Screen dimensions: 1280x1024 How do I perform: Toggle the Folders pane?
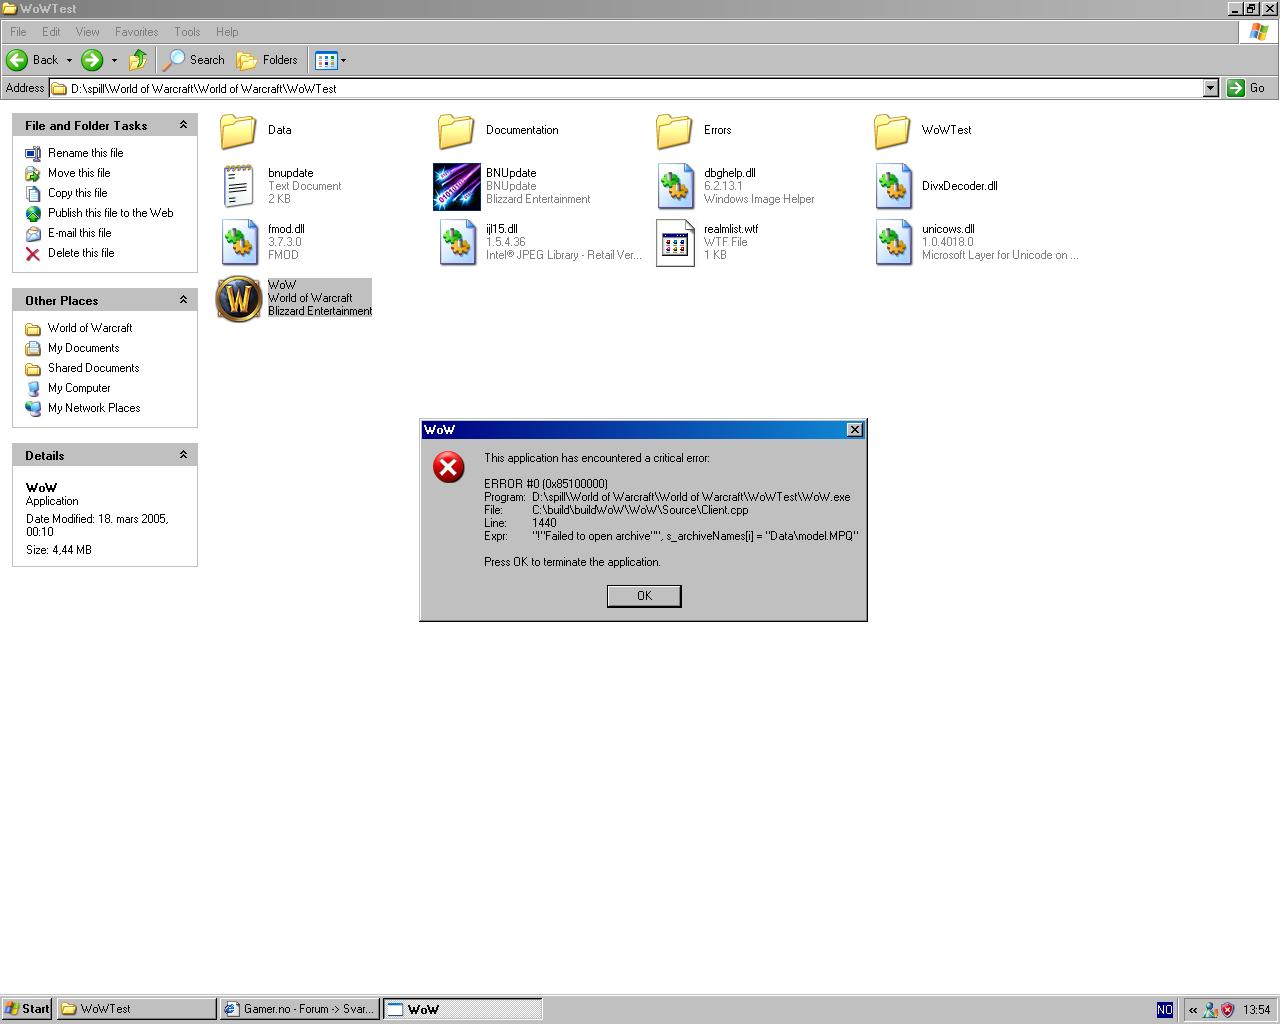(x=267, y=60)
